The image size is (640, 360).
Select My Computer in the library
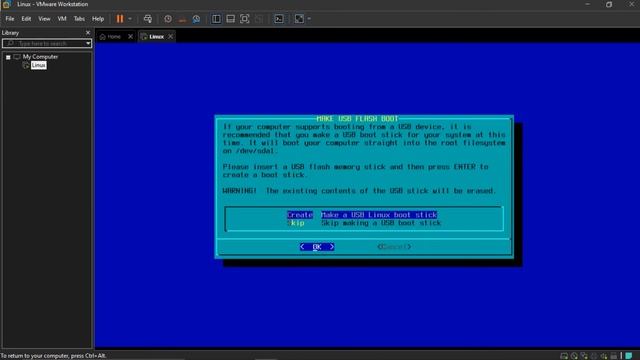(40, 57)
